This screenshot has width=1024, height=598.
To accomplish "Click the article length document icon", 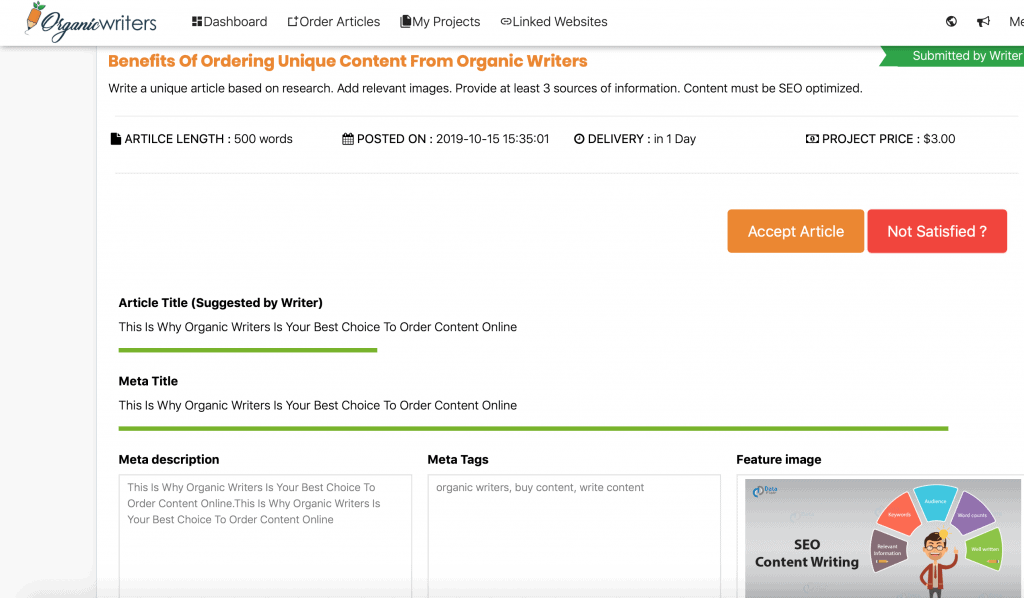I will [116, 139].
